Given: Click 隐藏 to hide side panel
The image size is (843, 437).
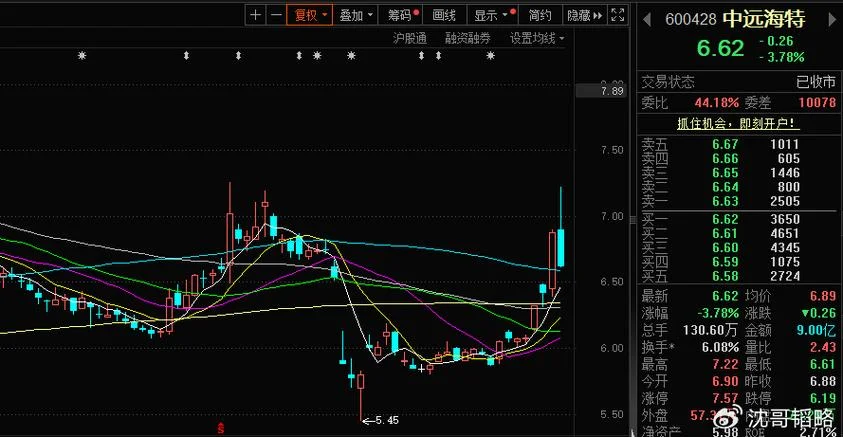Looking at the screenshot, I should click(584, 15).
